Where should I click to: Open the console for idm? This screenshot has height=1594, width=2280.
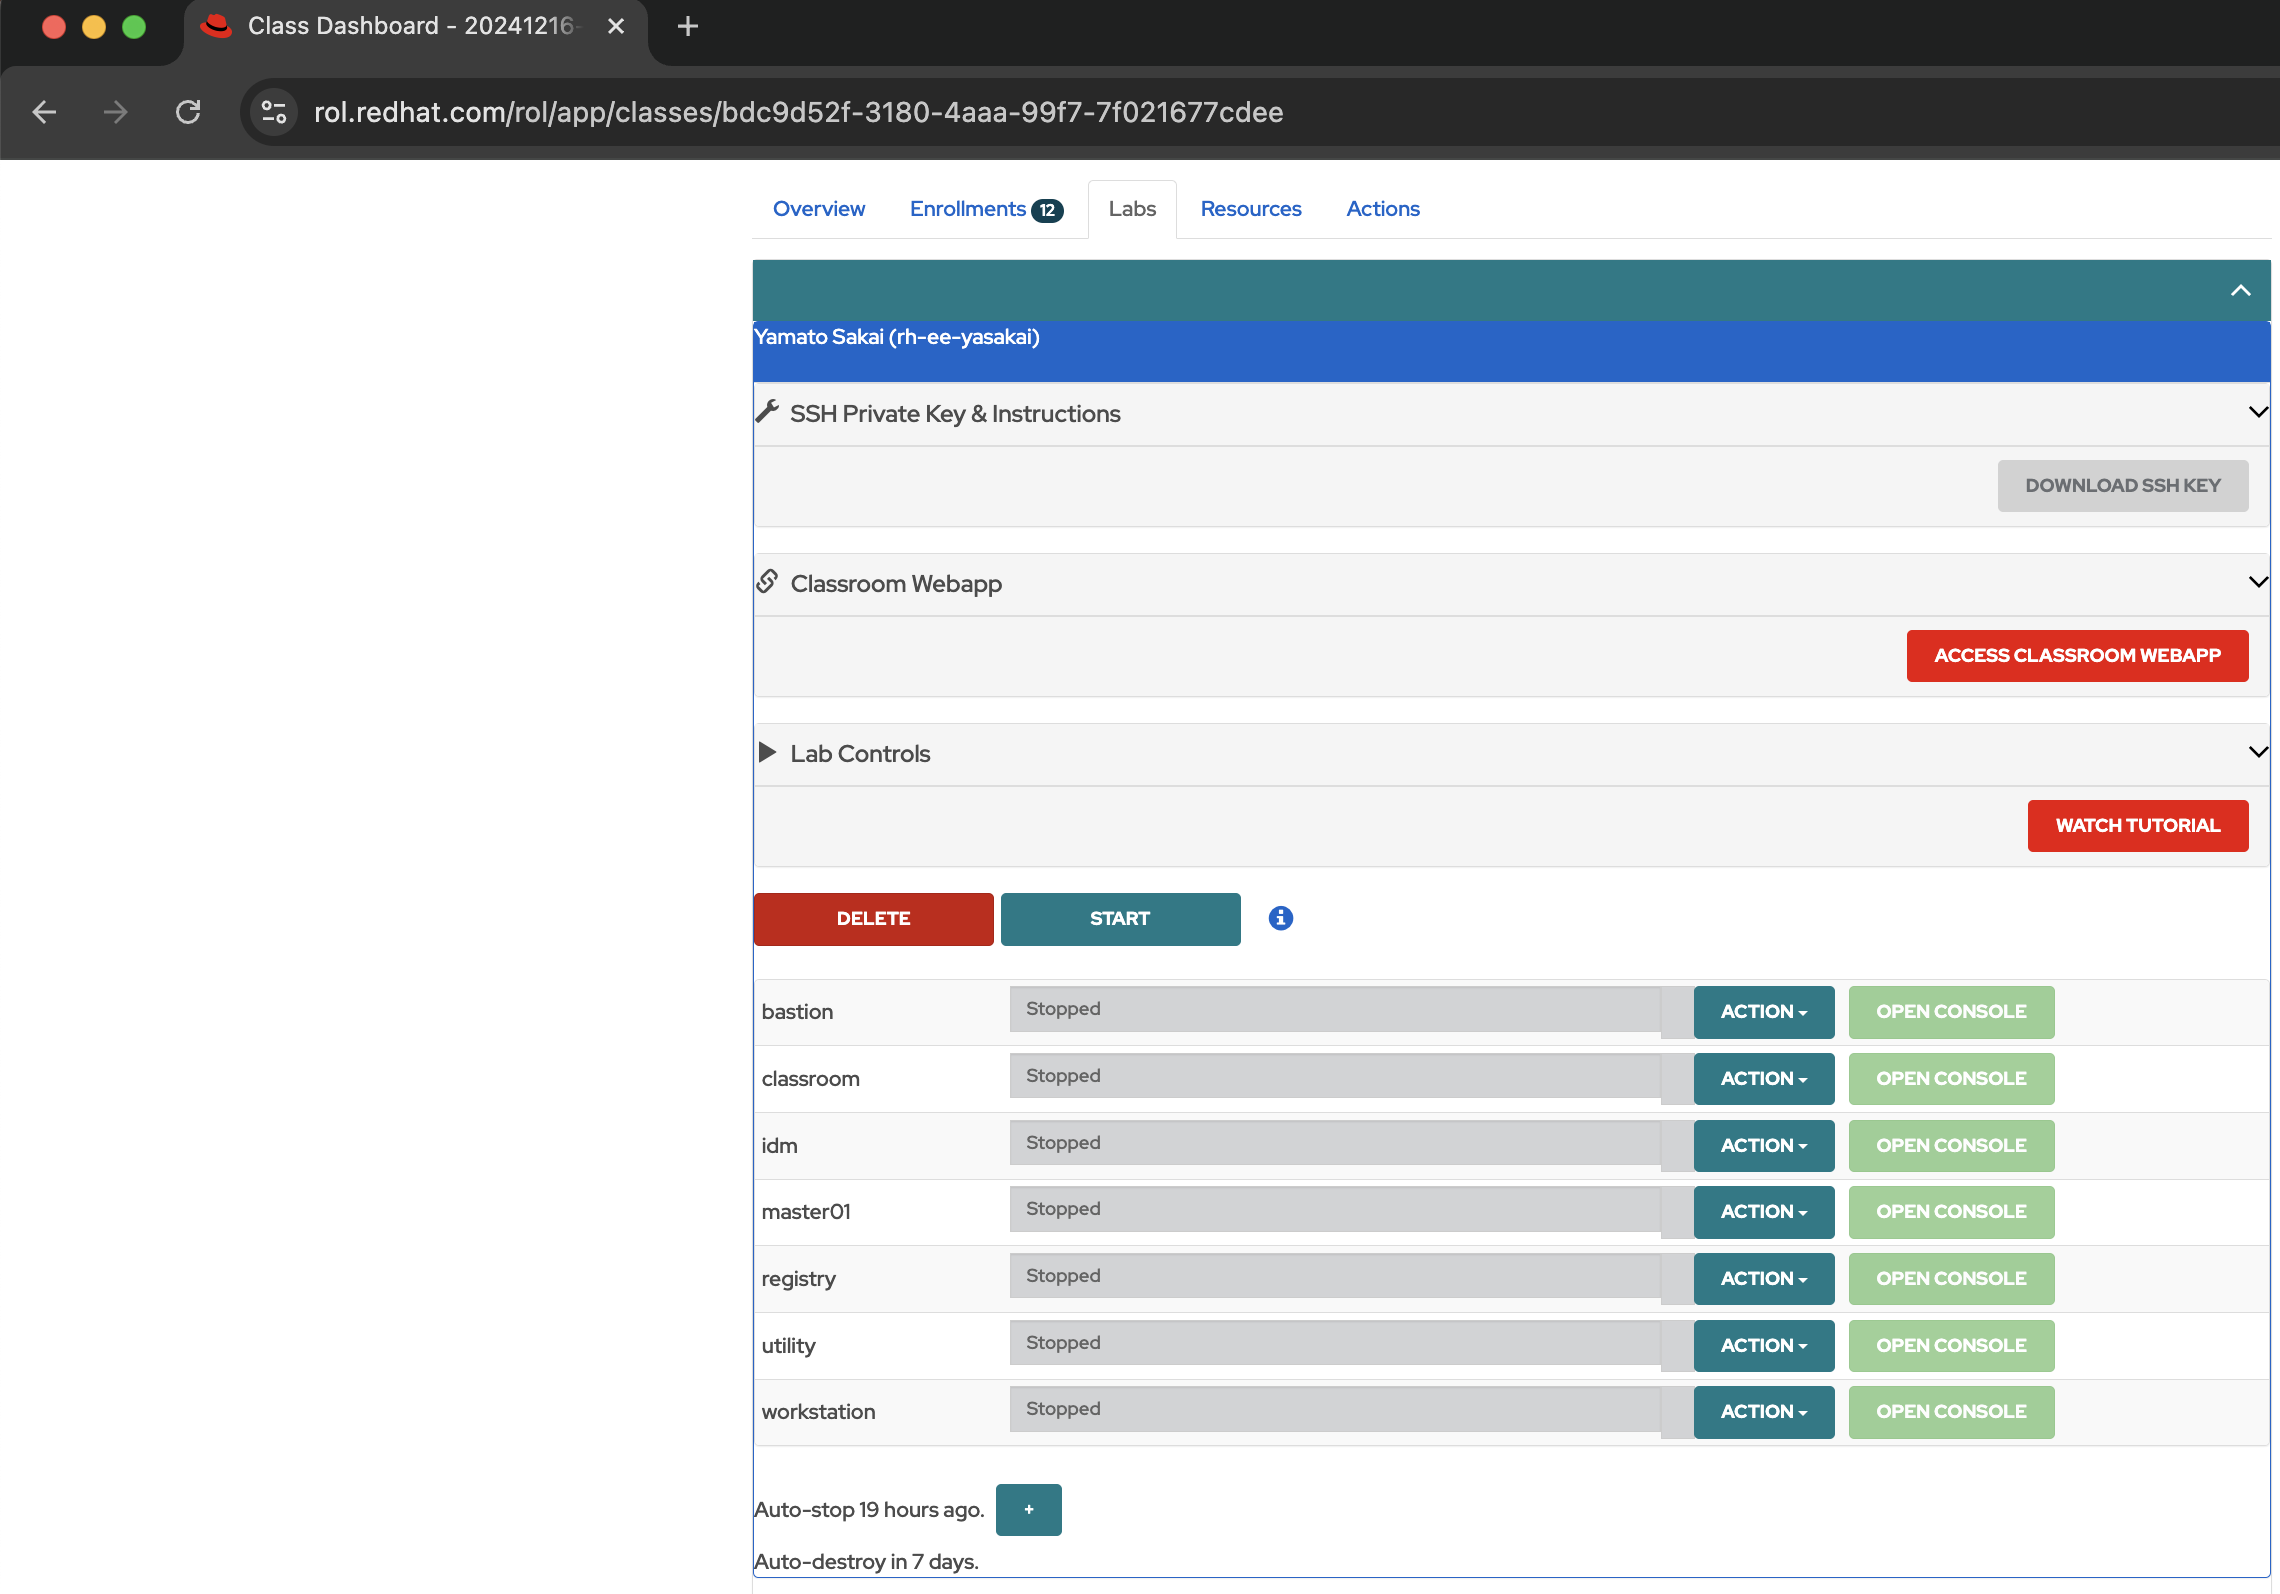point(1950,1145)
